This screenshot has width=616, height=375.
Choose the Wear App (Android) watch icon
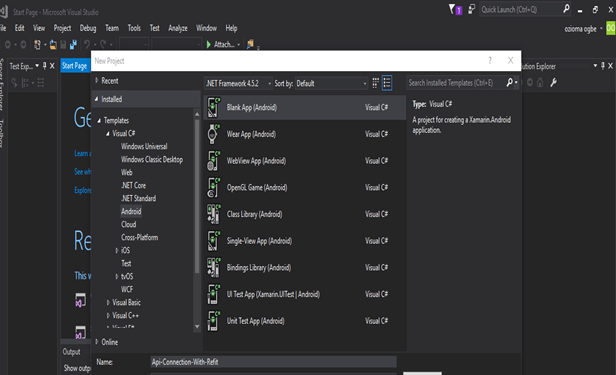[x=213, y=134]
